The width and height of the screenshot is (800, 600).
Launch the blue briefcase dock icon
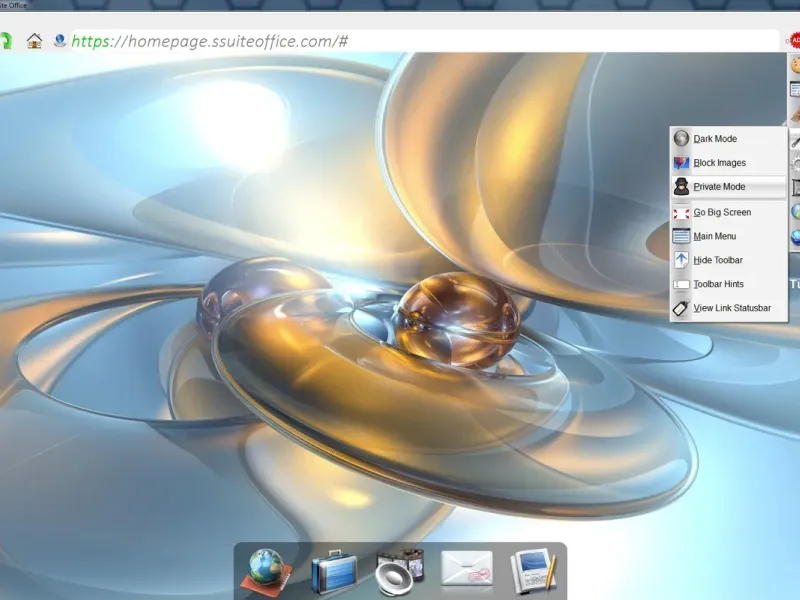pos(333,572)
